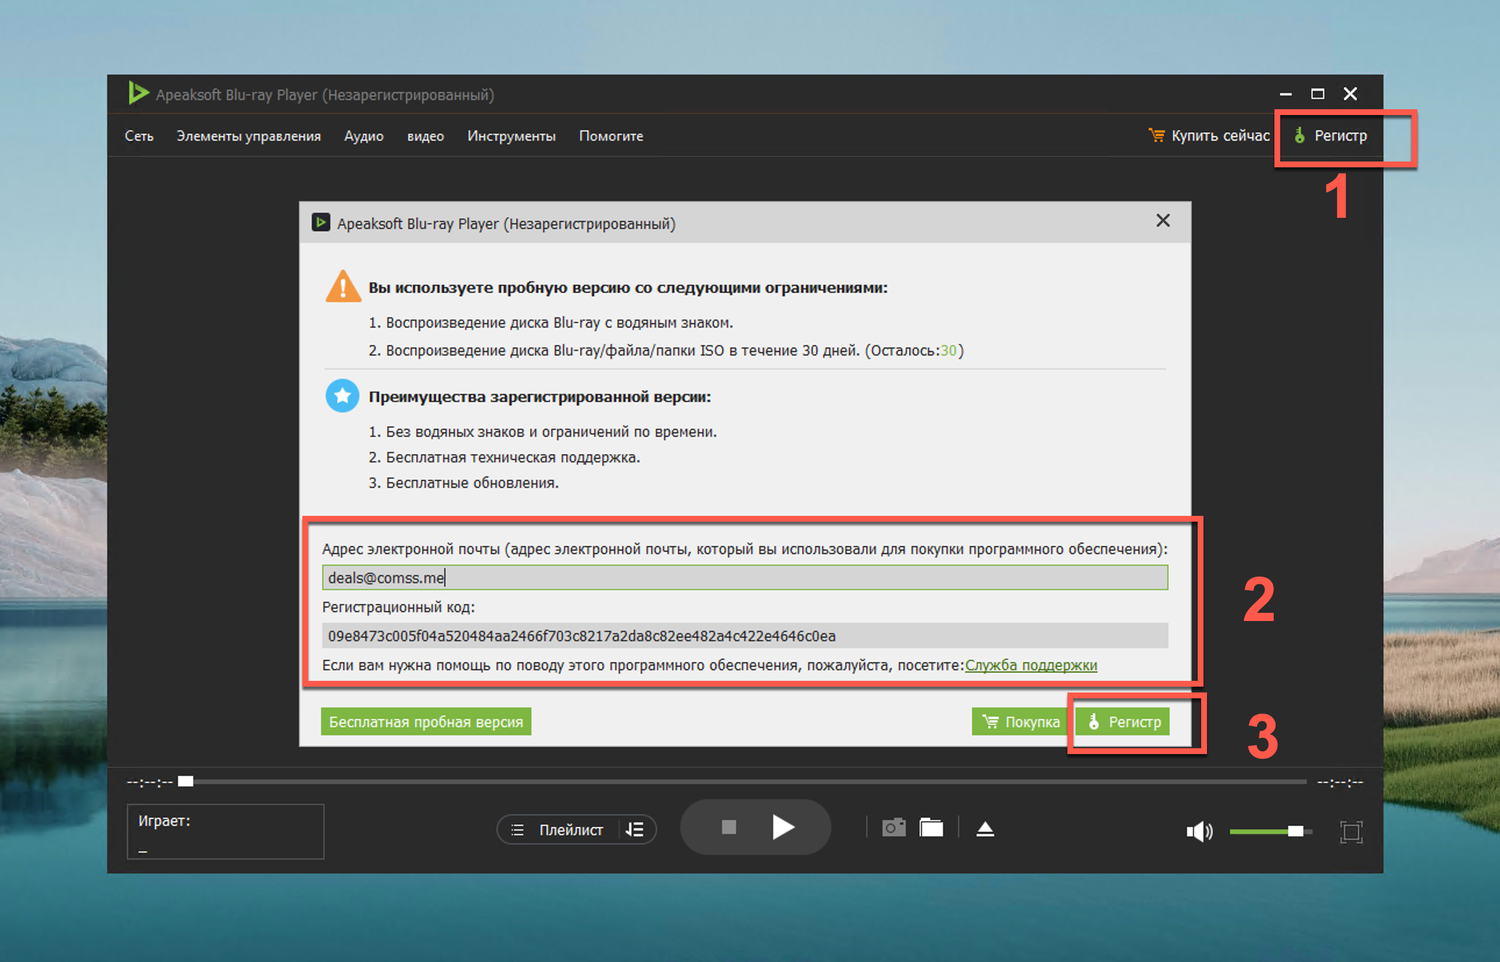The image size is (1500, 962).
Task: Click Купить сейчас in the top bar
Action: [x=1209, y=135]
